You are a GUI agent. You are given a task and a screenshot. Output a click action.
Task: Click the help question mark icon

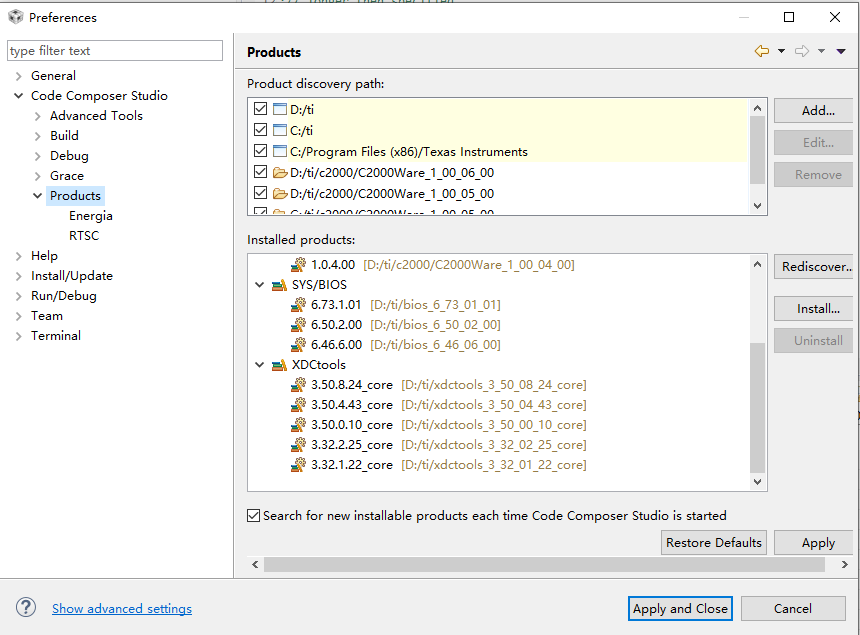[26, 608]
